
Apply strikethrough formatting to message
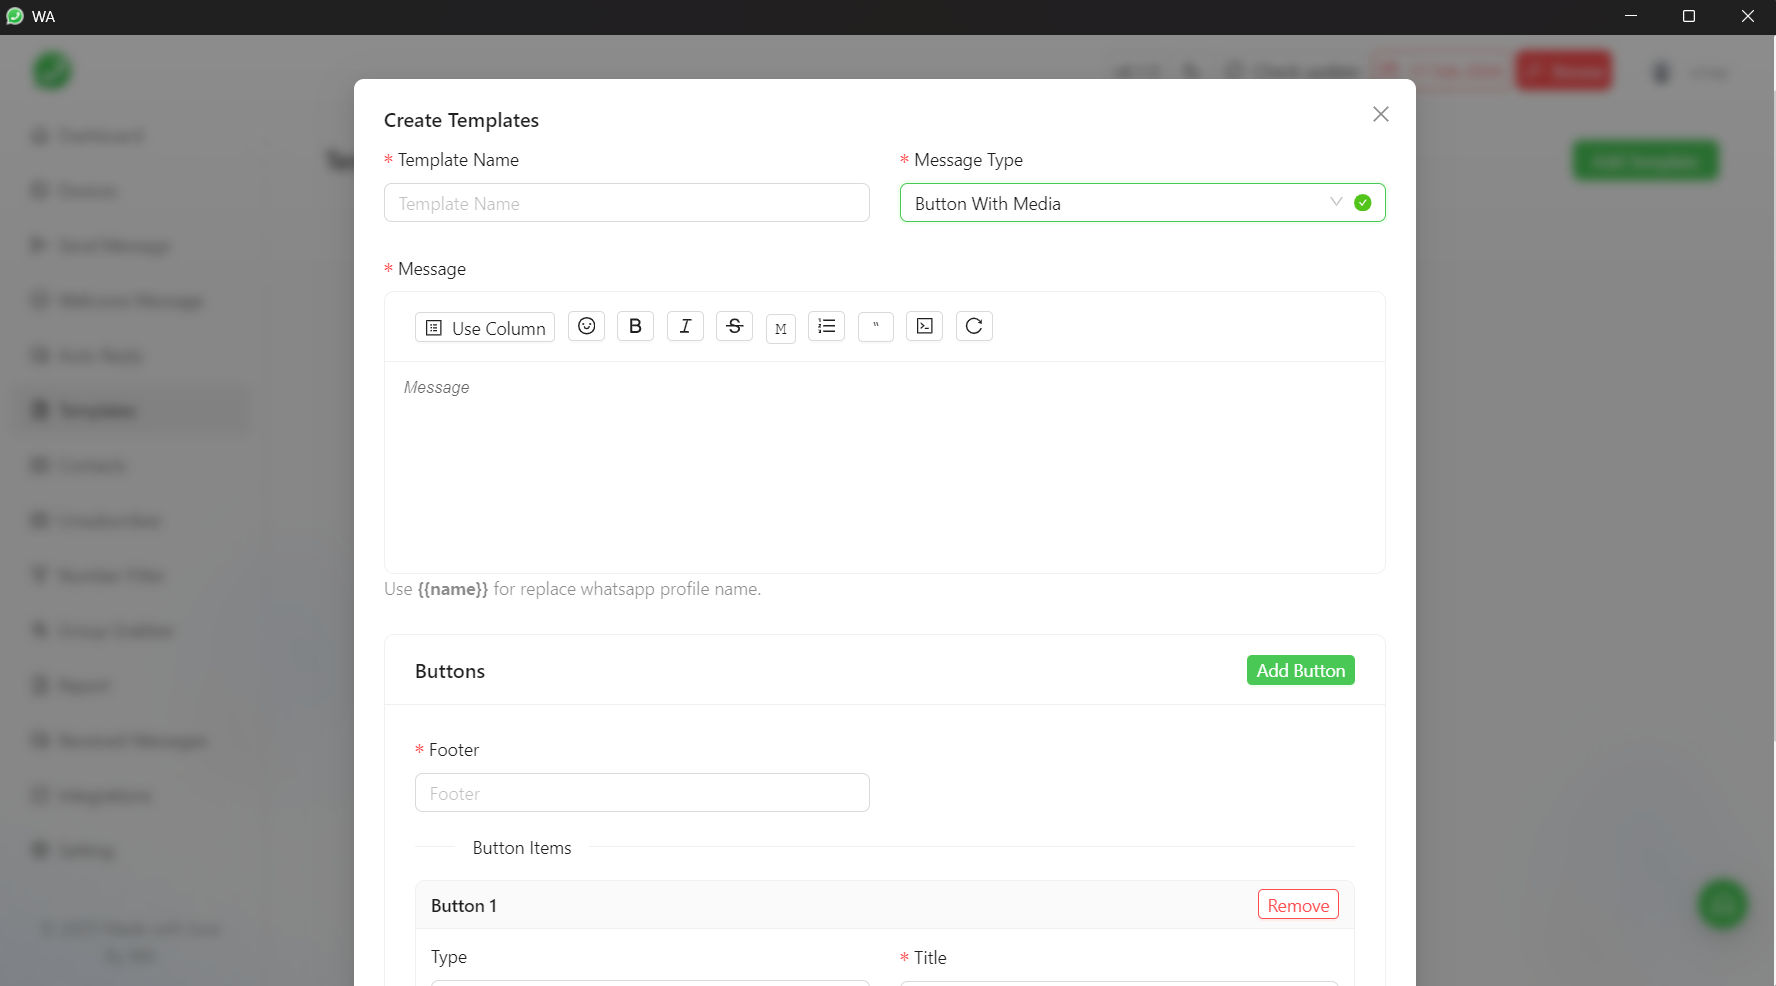click(x=734, y=326)
